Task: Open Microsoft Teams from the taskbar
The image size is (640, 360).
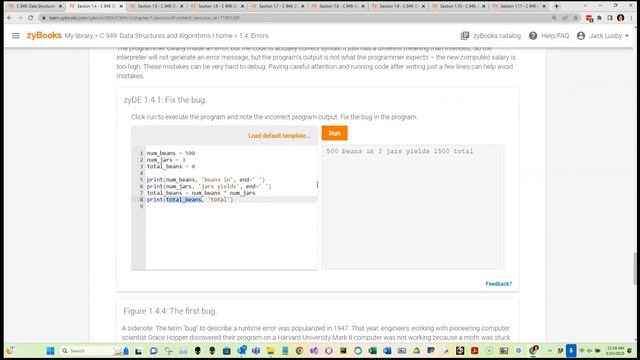Action: point(256,351)
